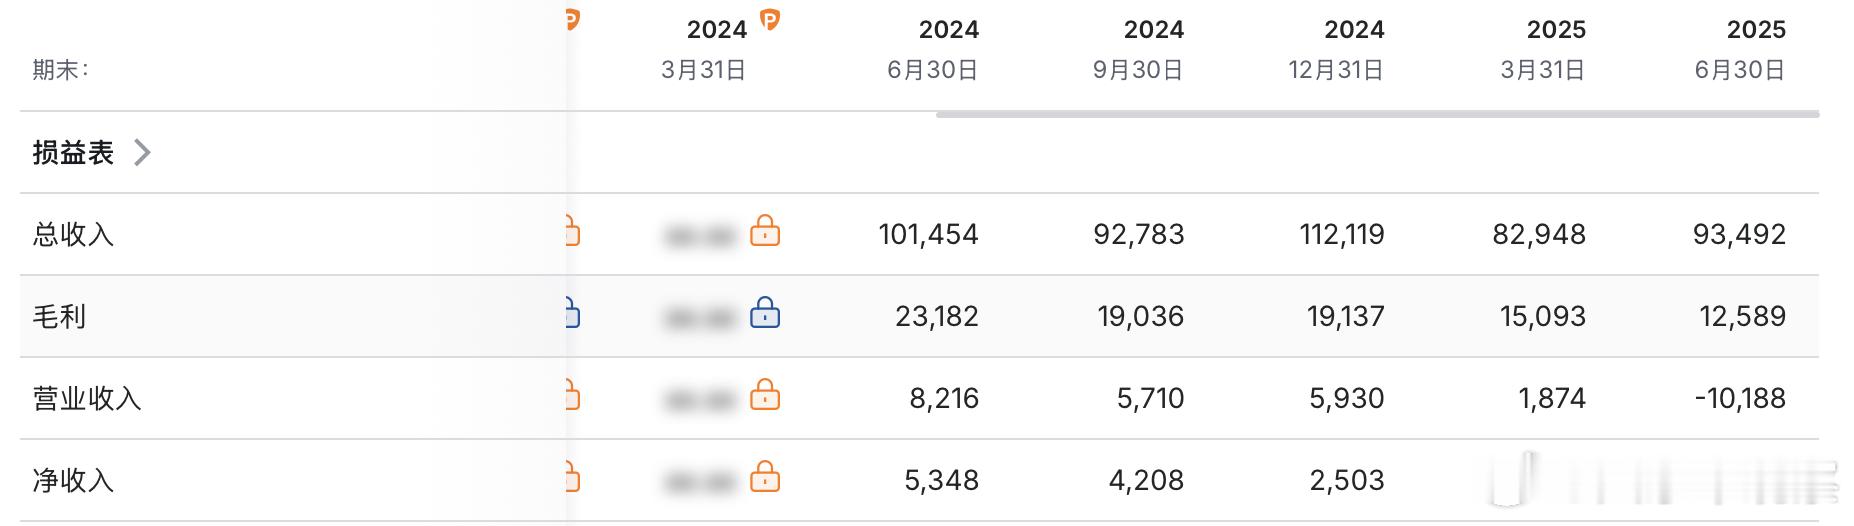Click the 2024 12月31日 column header

pos(1337,49)
